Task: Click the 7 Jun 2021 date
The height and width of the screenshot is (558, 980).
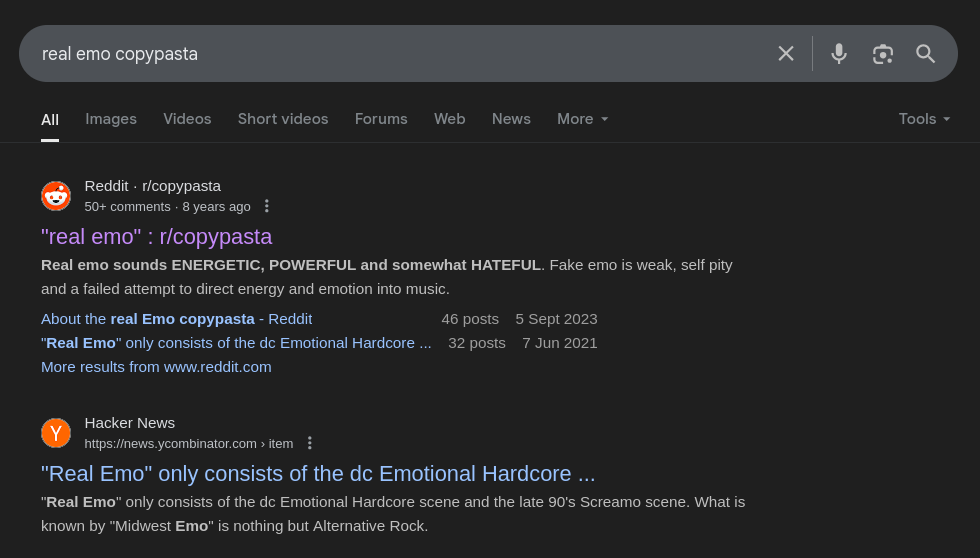Action: coord(559,343)
